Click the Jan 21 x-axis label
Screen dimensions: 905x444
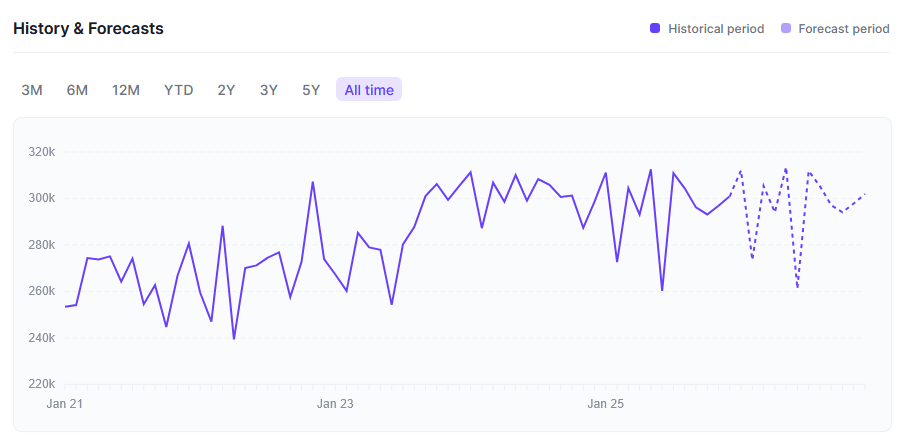click(x=63, y=404)
